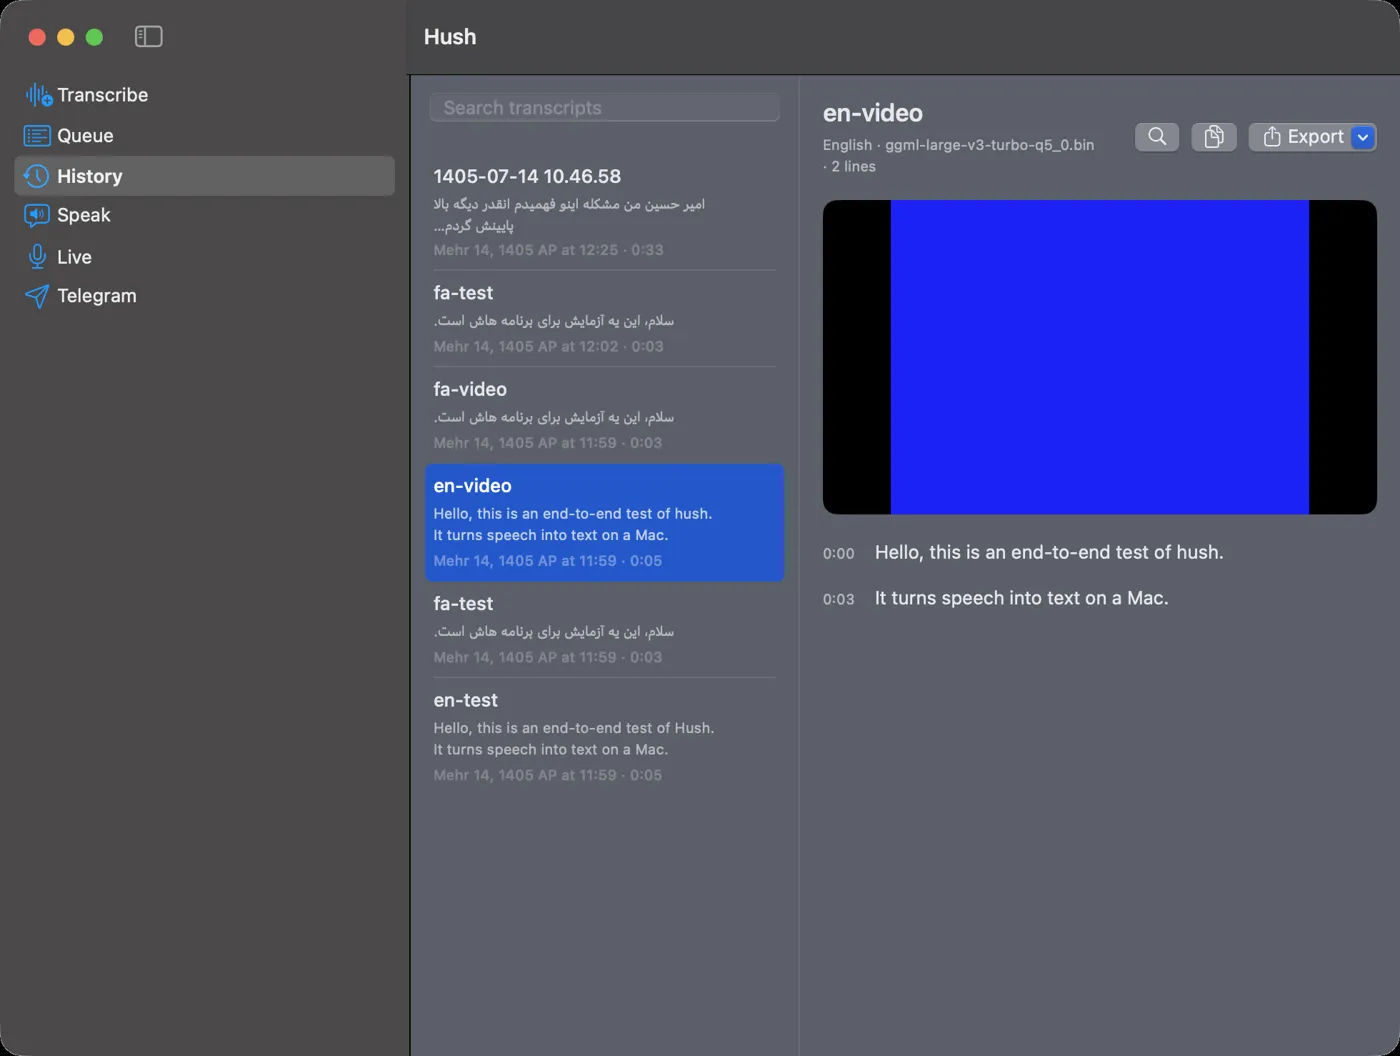Expand the Export dropdown arrow
This screenshot has width=1400, height=1056.
coord(1363,137)
